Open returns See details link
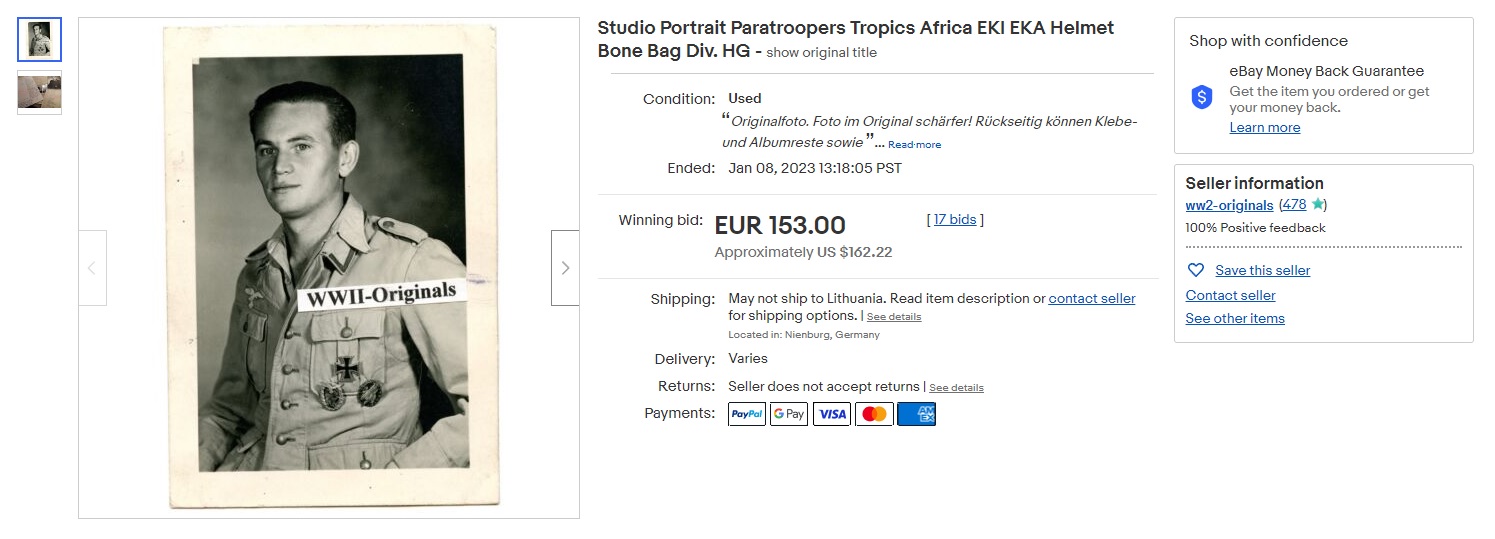 point(956,388)
